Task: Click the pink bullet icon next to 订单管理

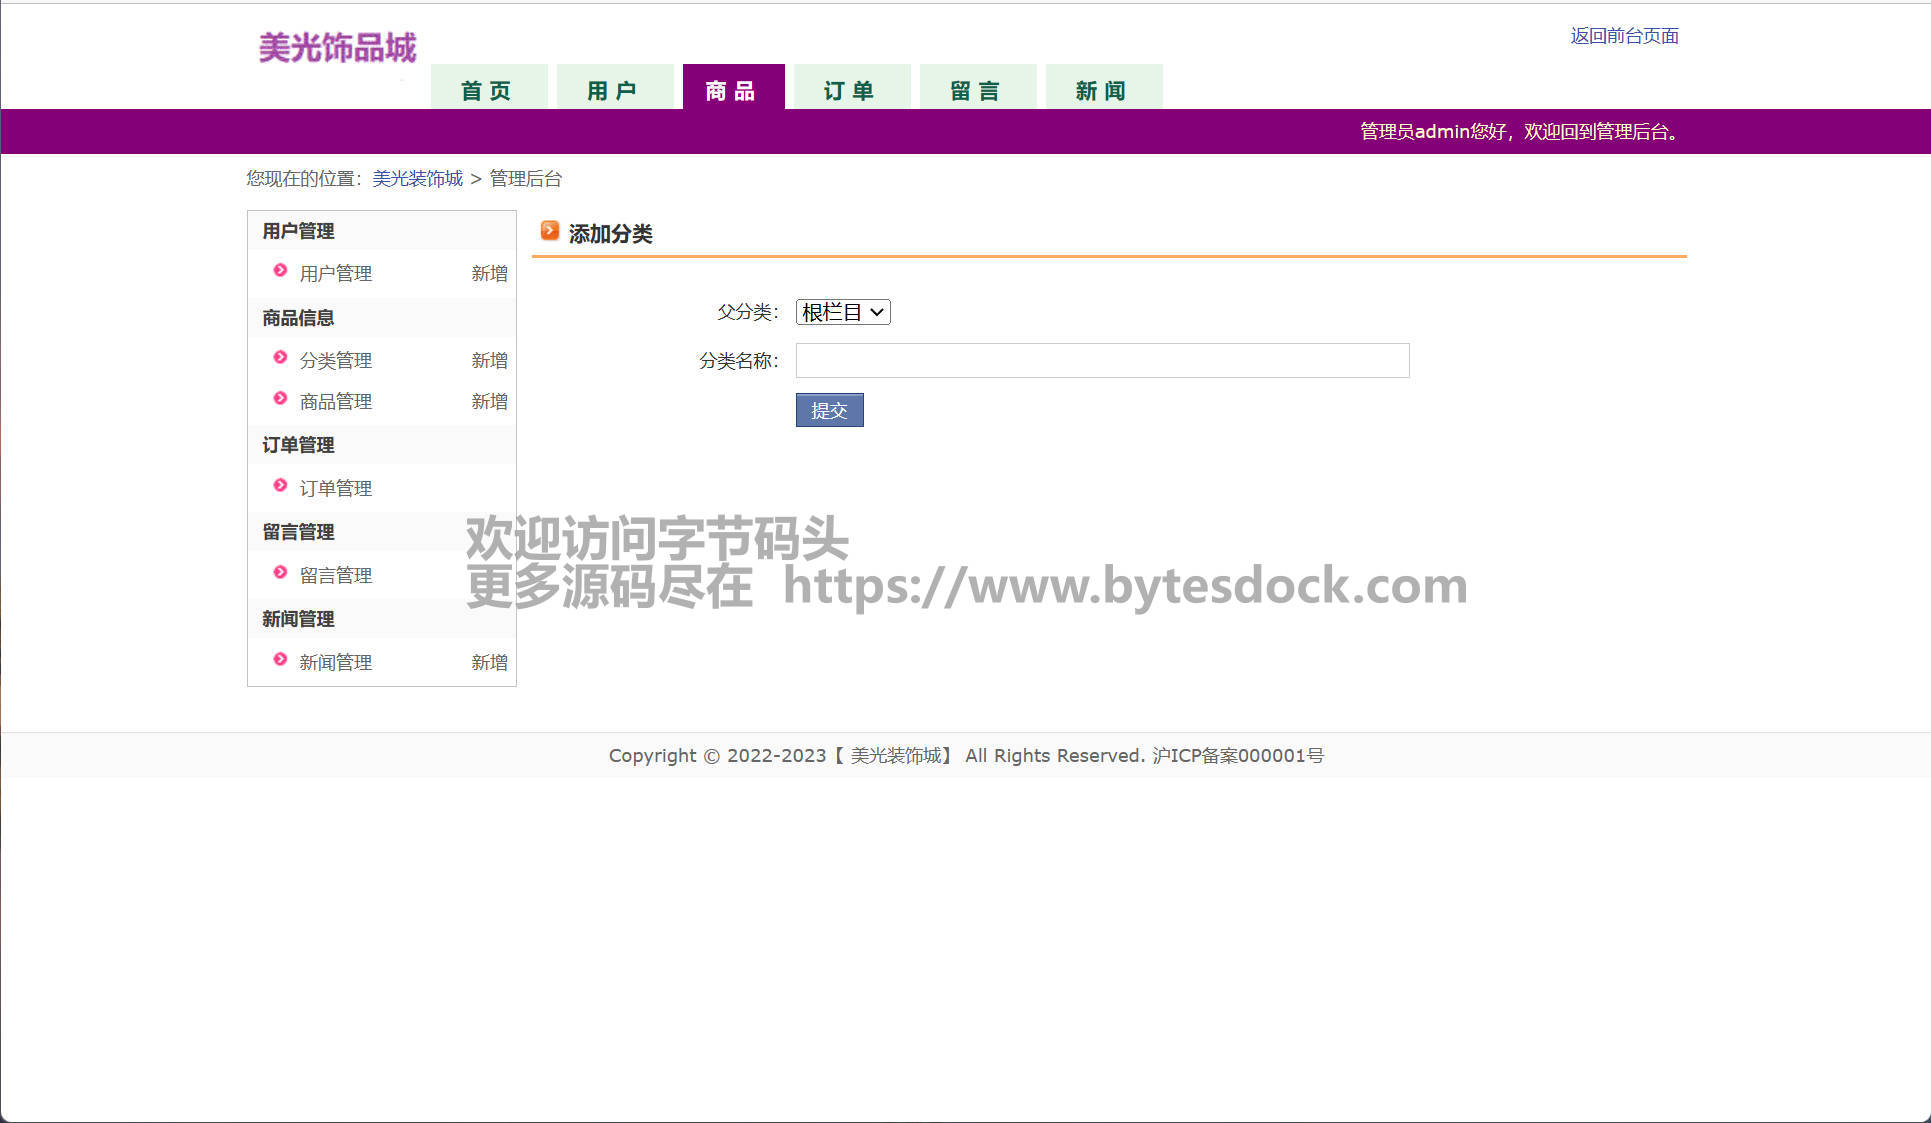Action: pos(281,486)
